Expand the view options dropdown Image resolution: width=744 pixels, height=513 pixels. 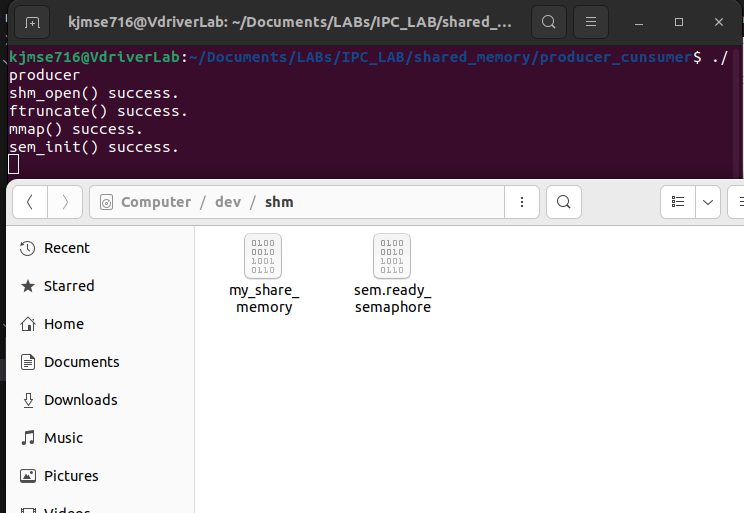(x=708, y=202)
